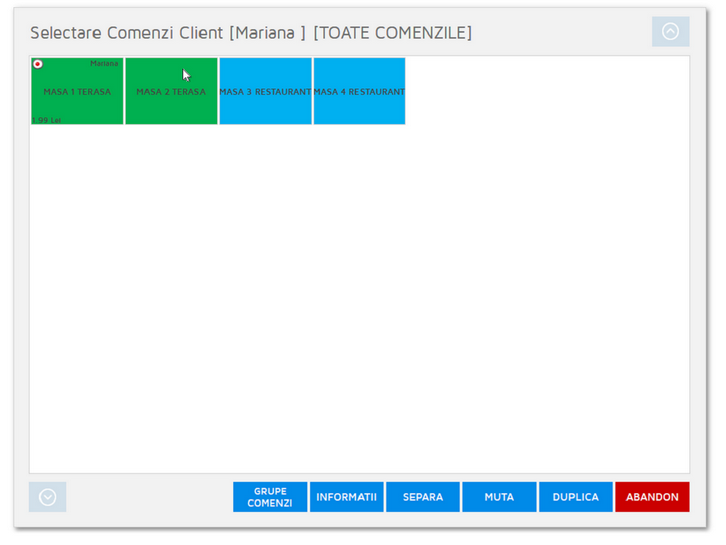Select the MASA 1 TERASA order tile

coord(77,91)
